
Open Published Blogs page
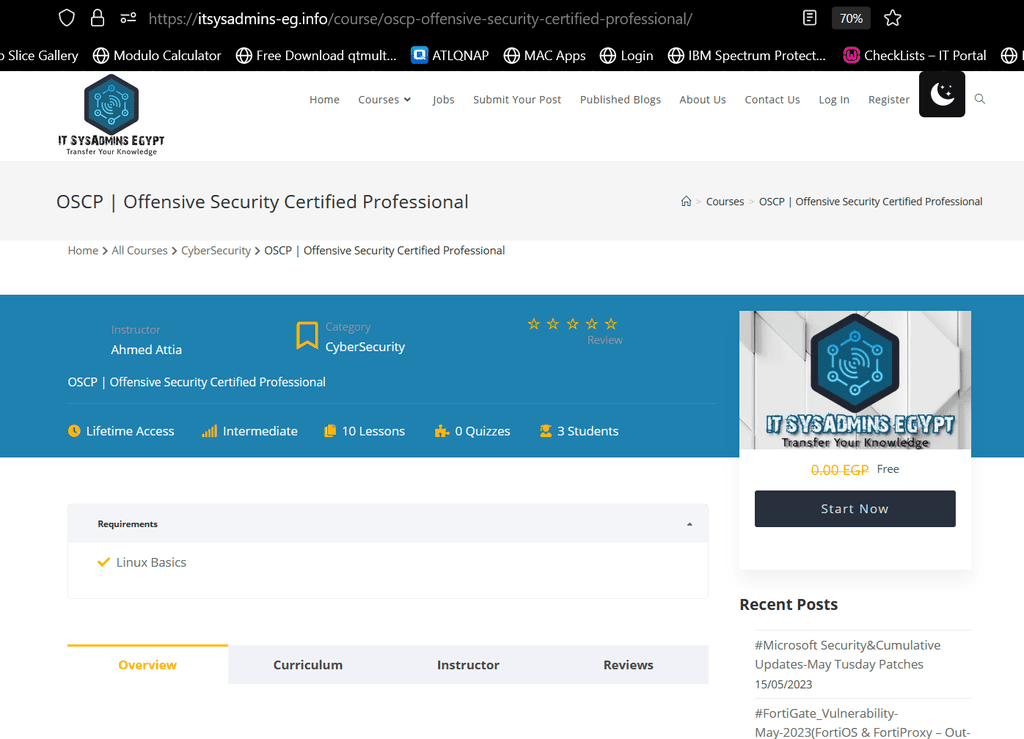pyautogui.click(x=620, y=99)
